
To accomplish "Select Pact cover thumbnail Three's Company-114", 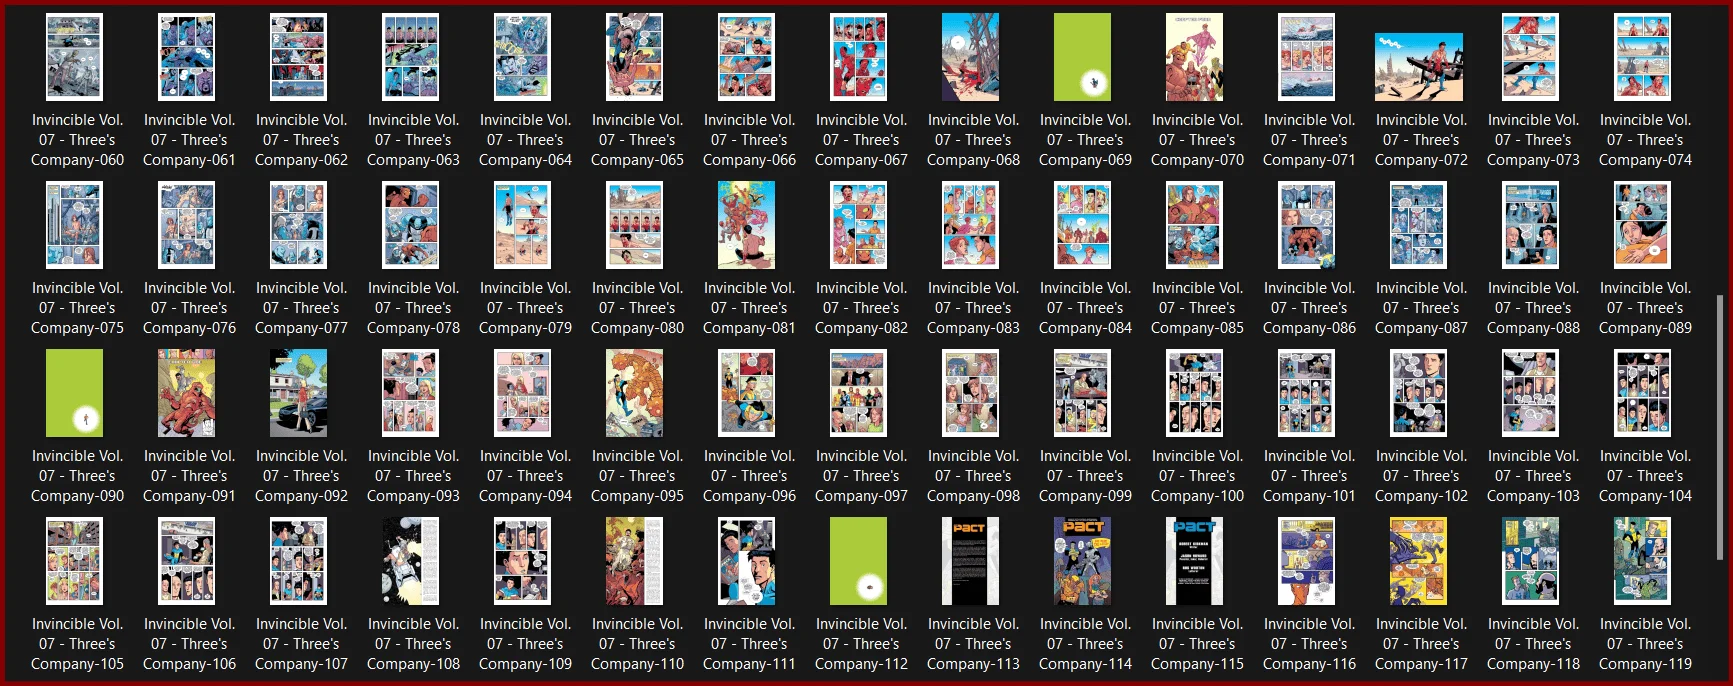I will [1082, 561].
